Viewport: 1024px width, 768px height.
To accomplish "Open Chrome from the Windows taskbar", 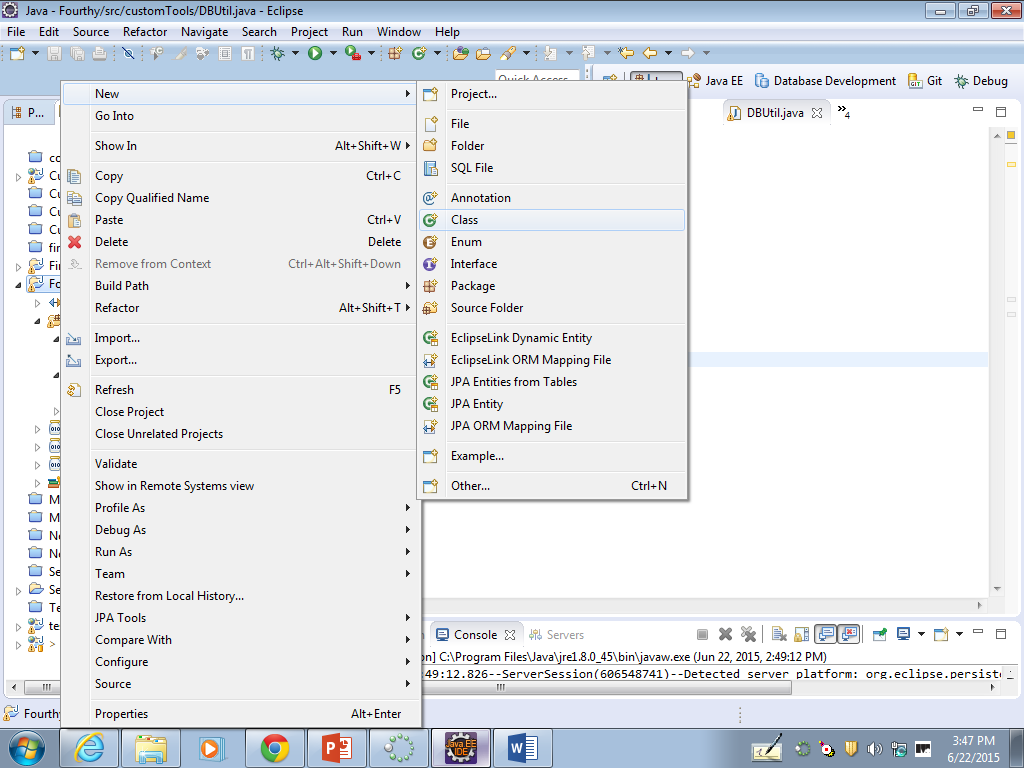I will [x=275, y=747].
